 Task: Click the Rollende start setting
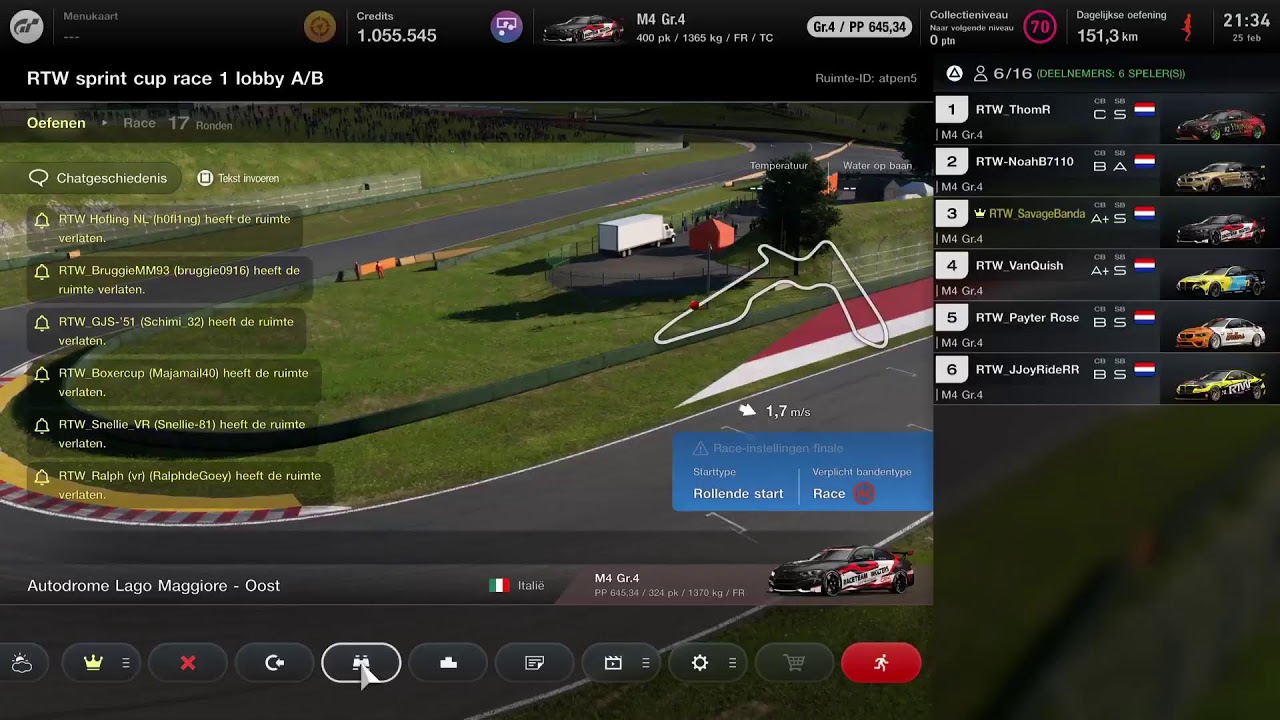(x=738, y=493)
